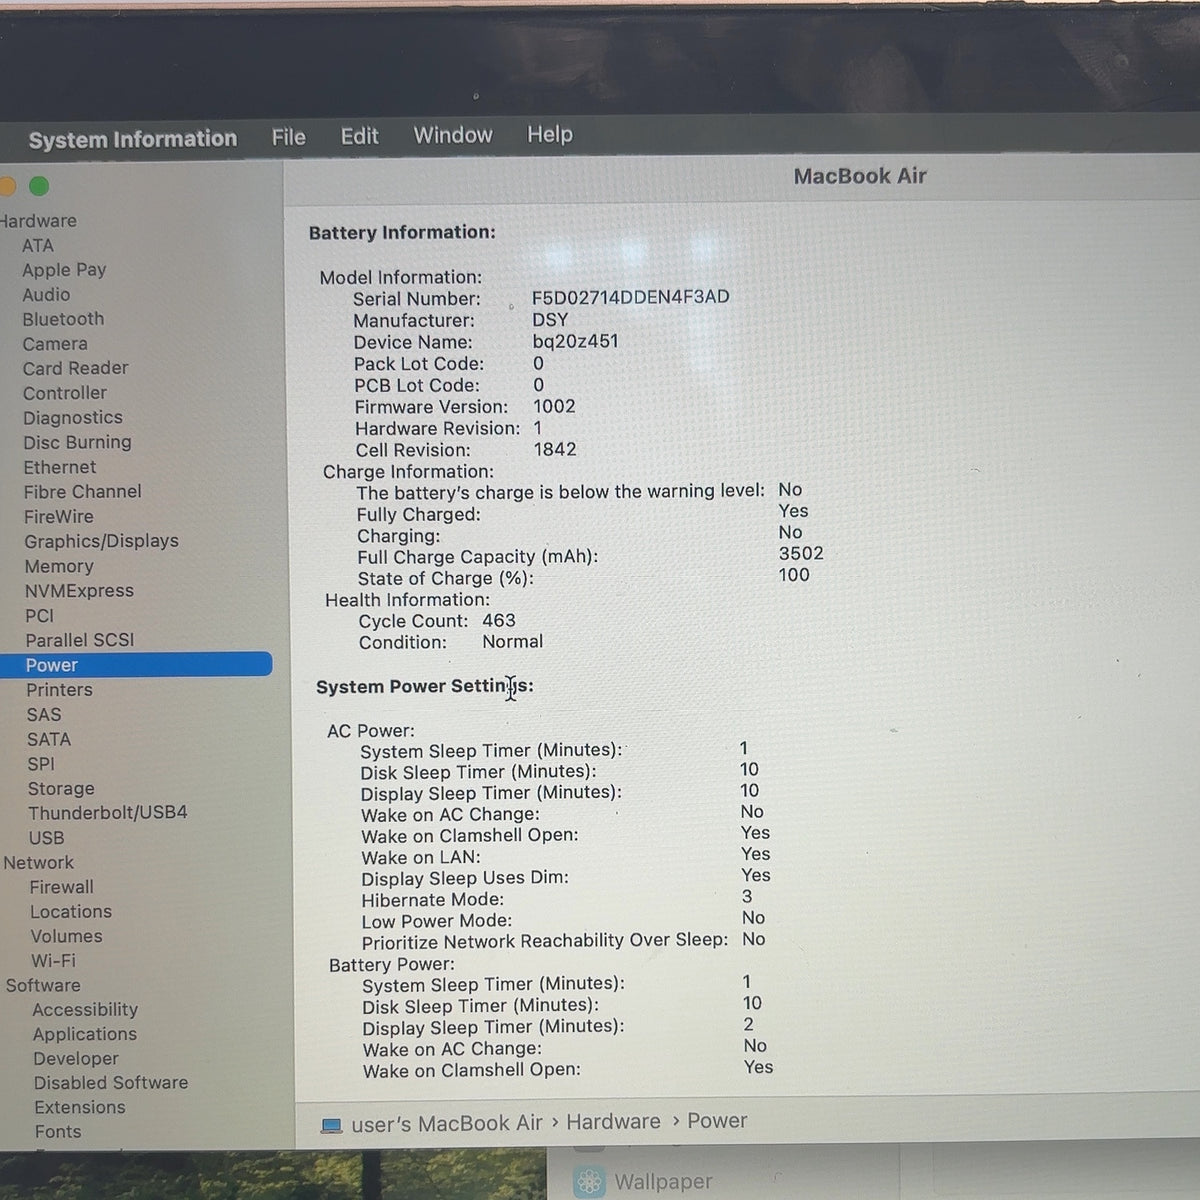Select Memory in the sidebar
Viewport: 1200px width, 1200px height.
click(x=59, y=566)
